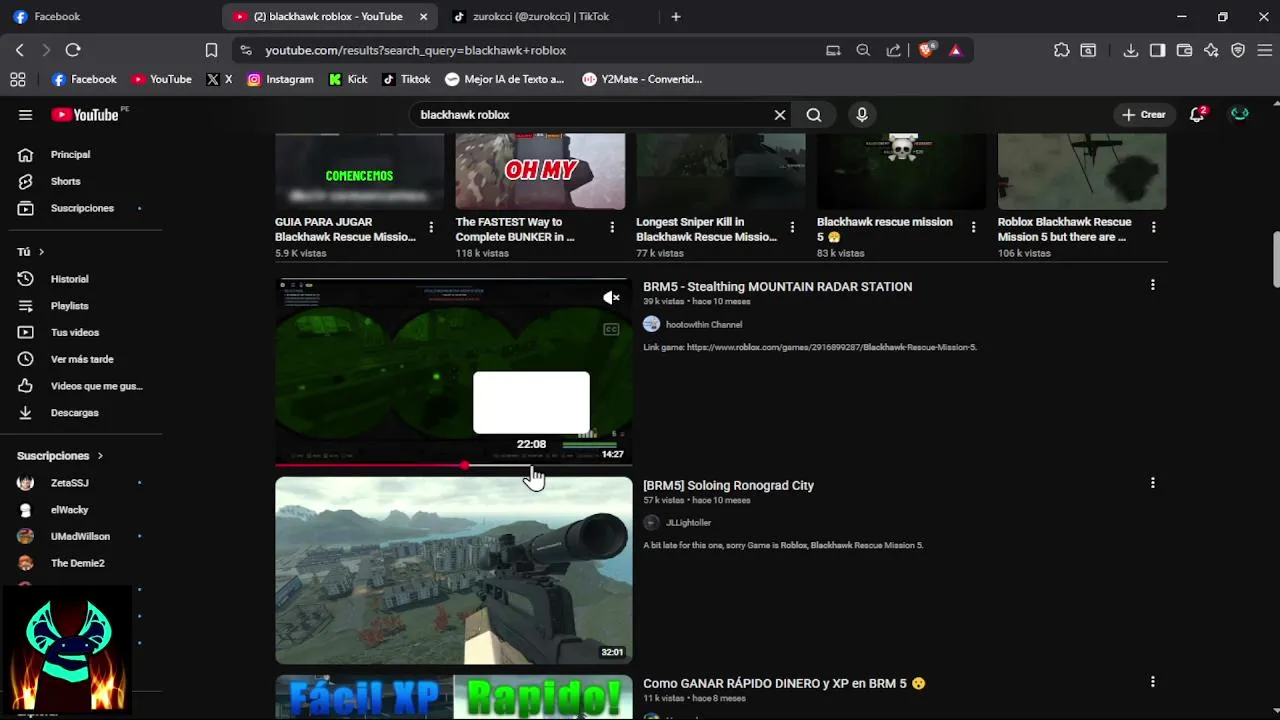Click the magnifier search button

click(x=814, y=115)
